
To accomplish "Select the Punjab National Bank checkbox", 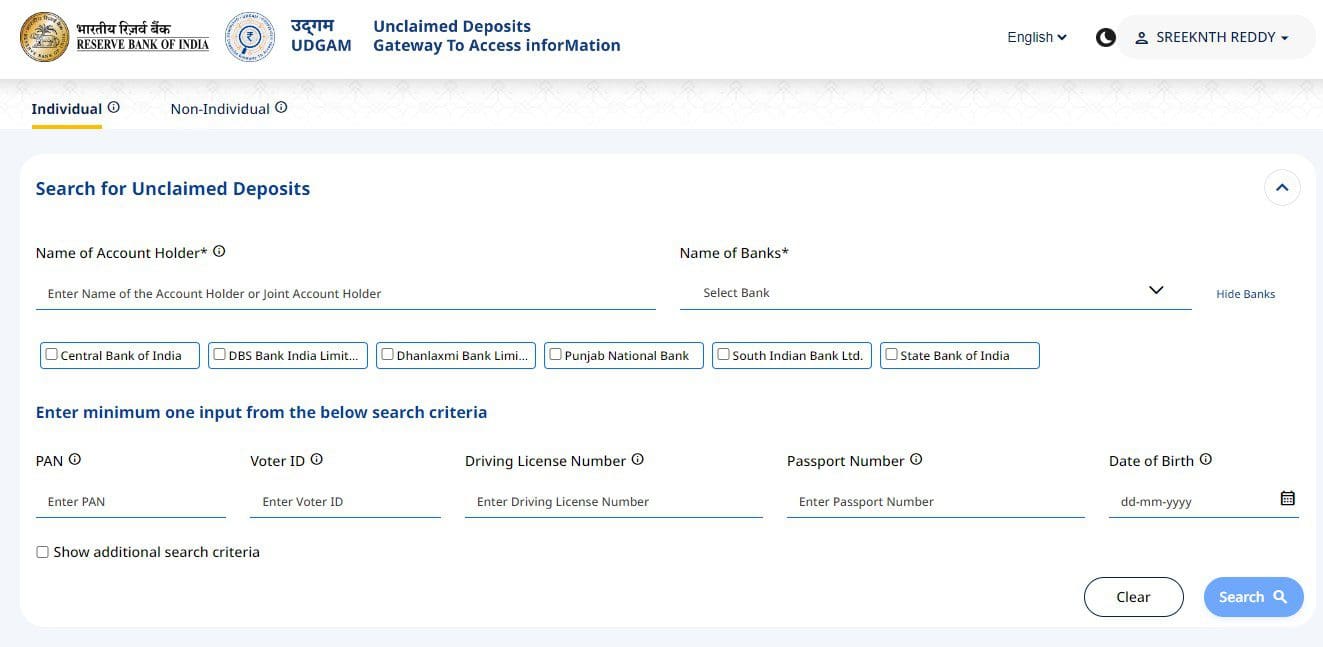I will click(x=555, y=354).
